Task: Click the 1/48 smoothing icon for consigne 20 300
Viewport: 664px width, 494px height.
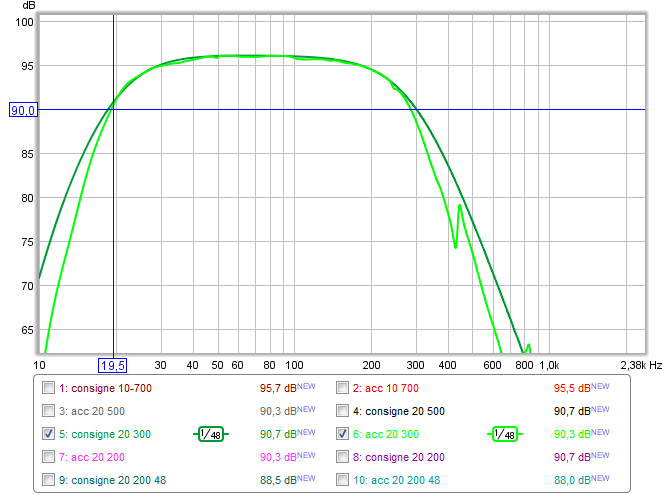Action: [x=211, y=434]
